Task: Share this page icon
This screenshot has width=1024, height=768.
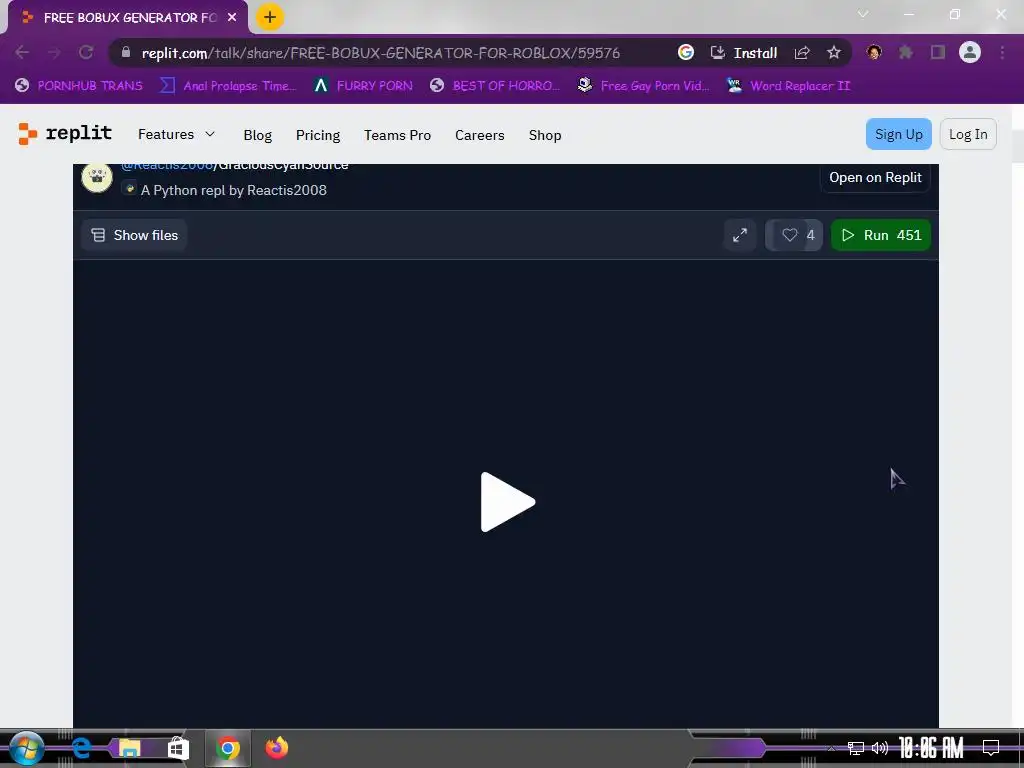Action: pyautogui.click(x=802, y=53)
